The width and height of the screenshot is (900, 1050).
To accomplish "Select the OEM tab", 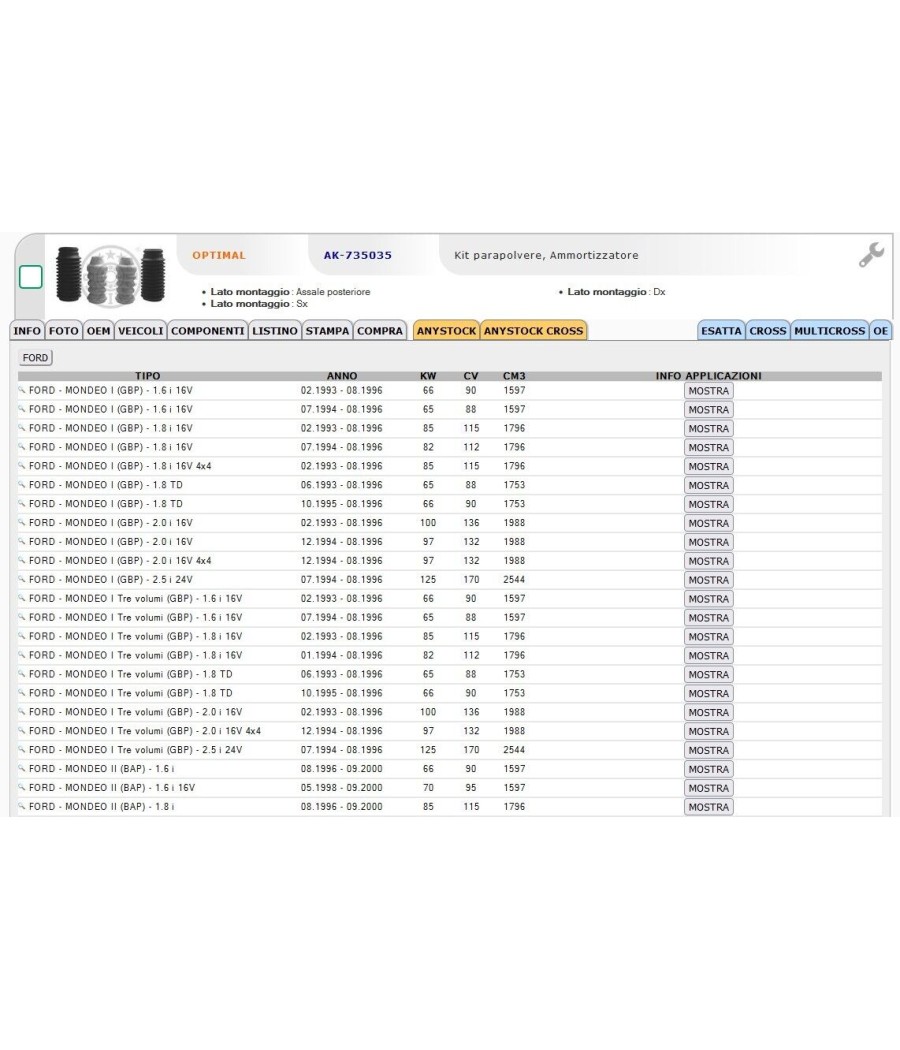I will tap(98, 331).
